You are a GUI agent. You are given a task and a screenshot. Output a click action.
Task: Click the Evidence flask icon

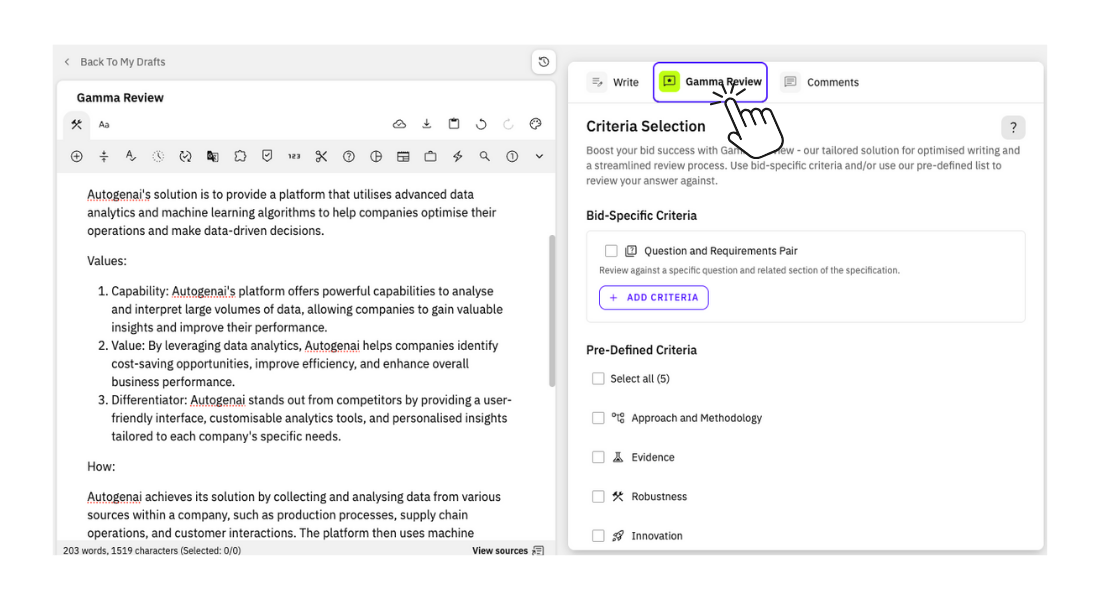[x=617, y=457]
